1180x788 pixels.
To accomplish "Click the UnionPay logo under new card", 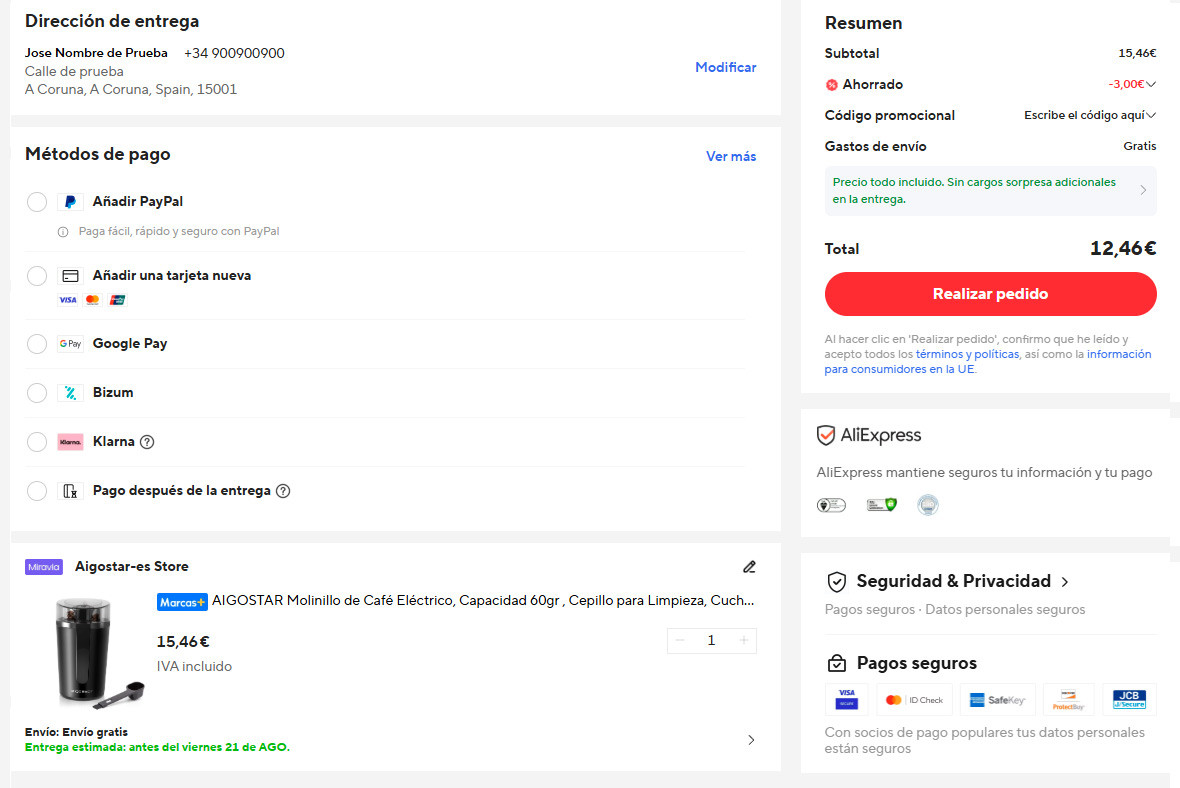I will pos(117,300).
